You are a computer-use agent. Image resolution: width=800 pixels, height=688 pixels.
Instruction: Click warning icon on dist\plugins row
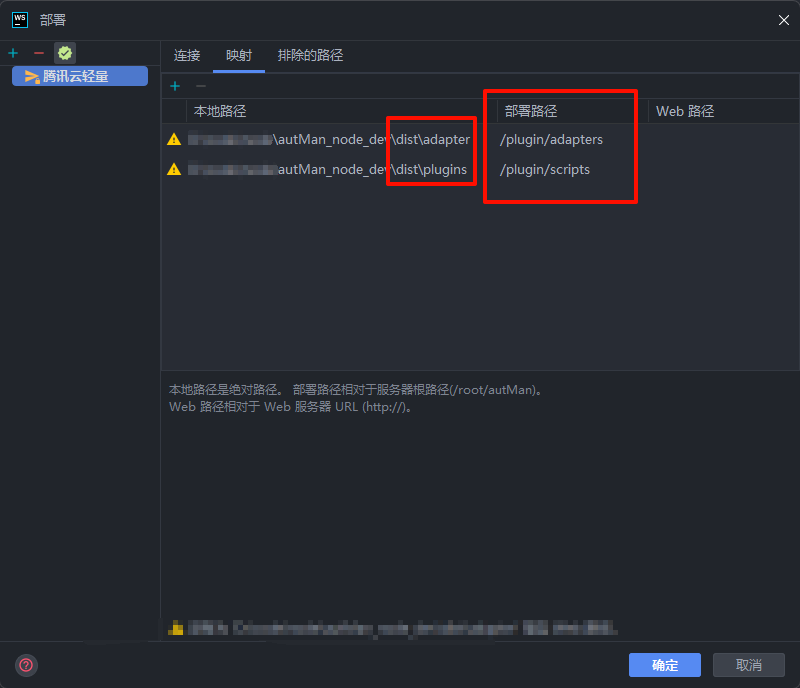[174, 170]
